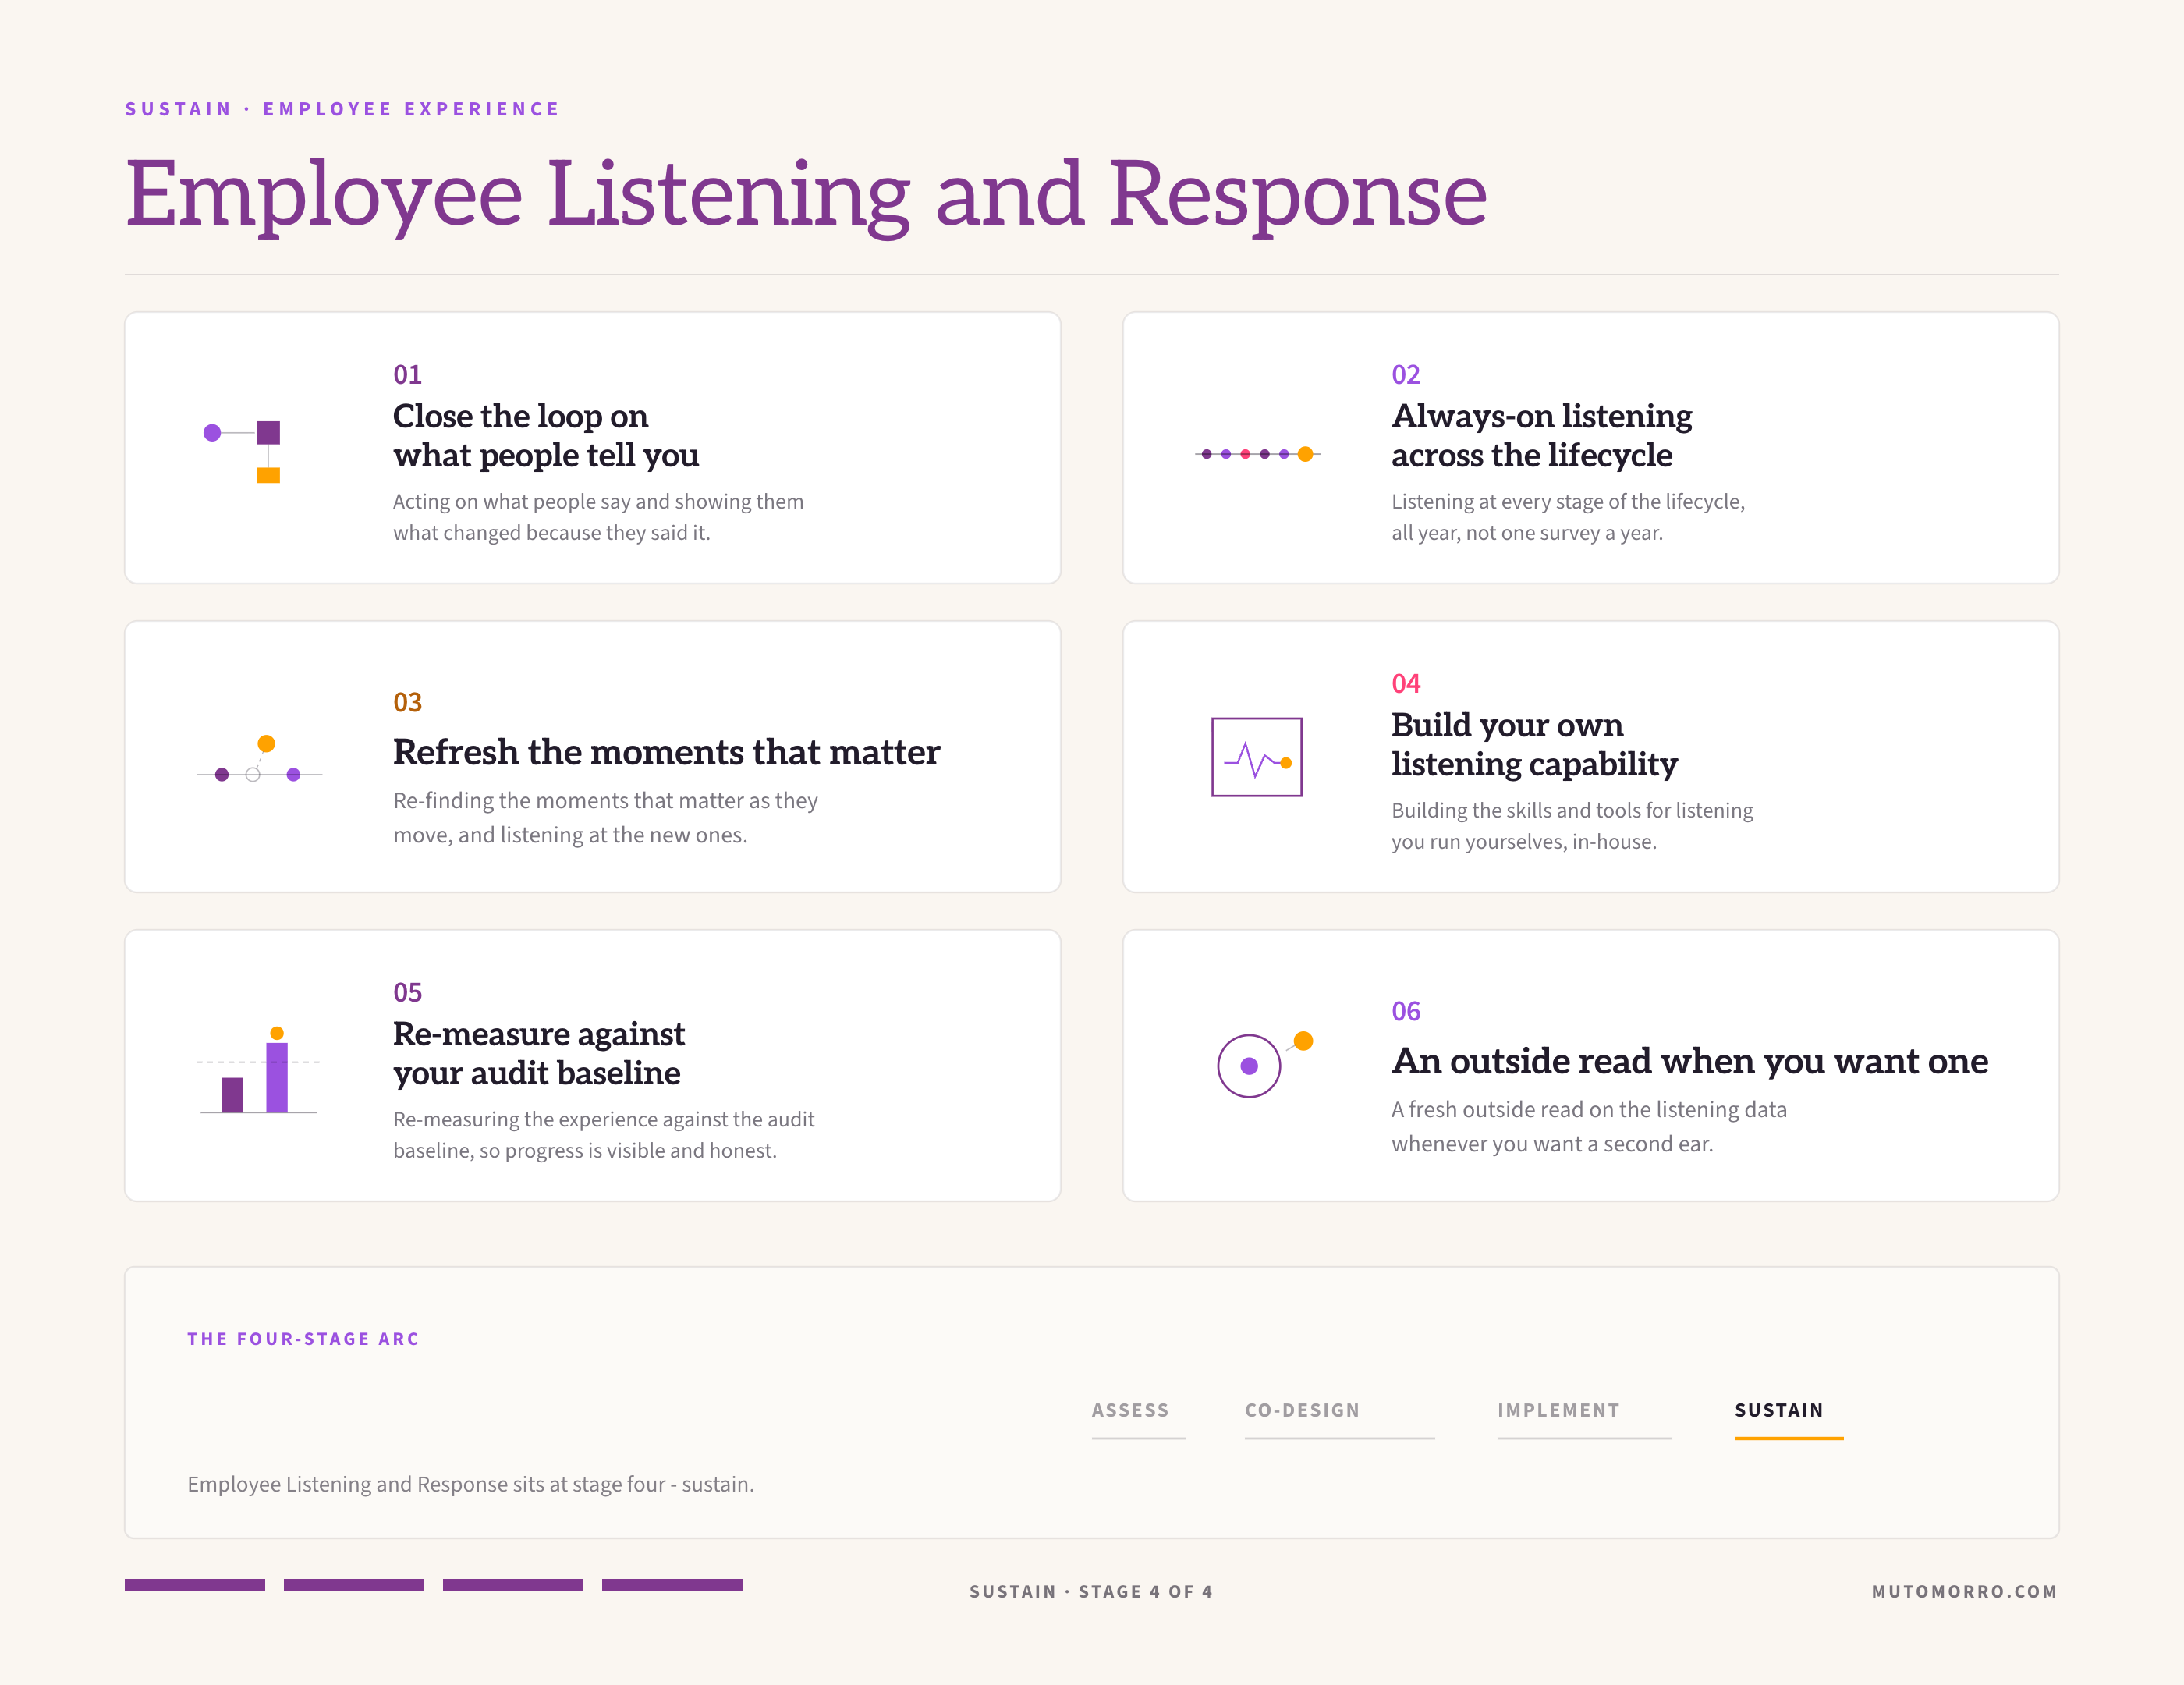This screenshot has height=1685, width=2184.
Task: Click the listening capability pulse-monitor icon
Action: click(1257, 757)
